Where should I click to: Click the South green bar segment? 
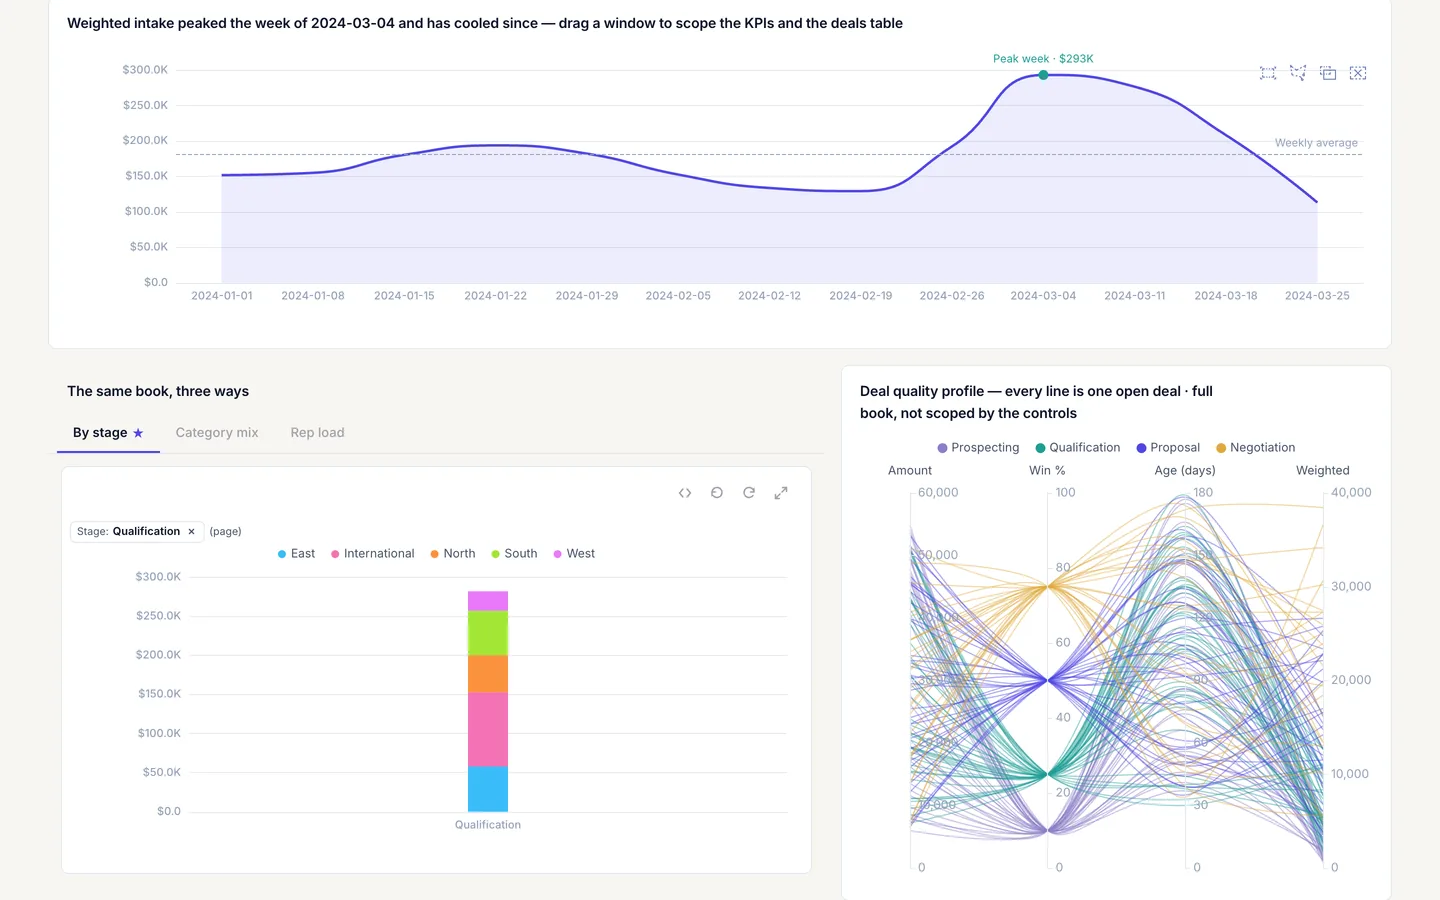(488, 633)
